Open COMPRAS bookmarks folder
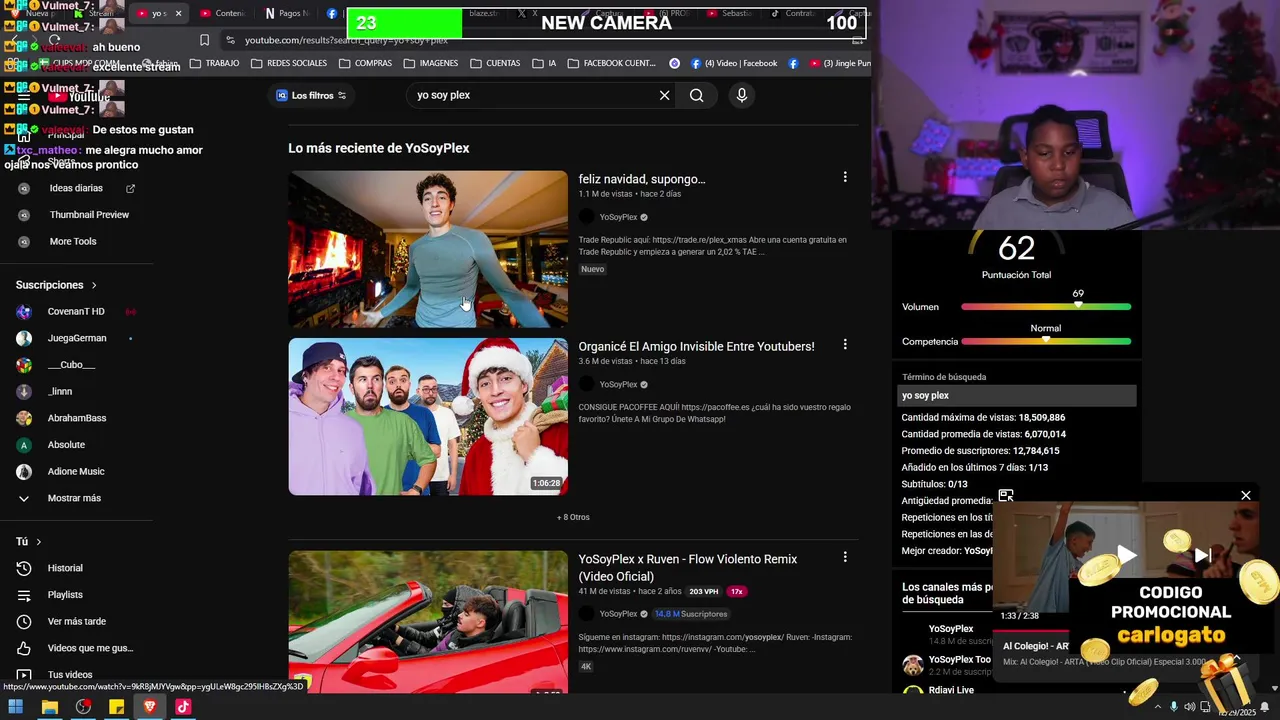 (x=365, y=63)
